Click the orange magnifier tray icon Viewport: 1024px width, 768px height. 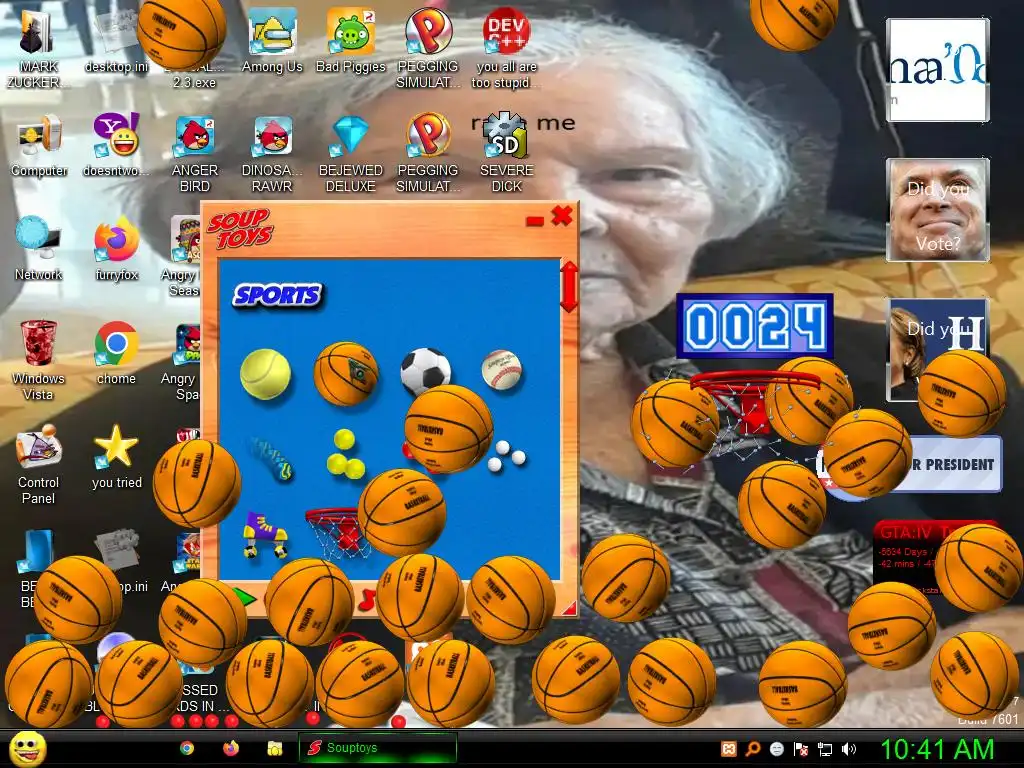[x=753, y=749]
